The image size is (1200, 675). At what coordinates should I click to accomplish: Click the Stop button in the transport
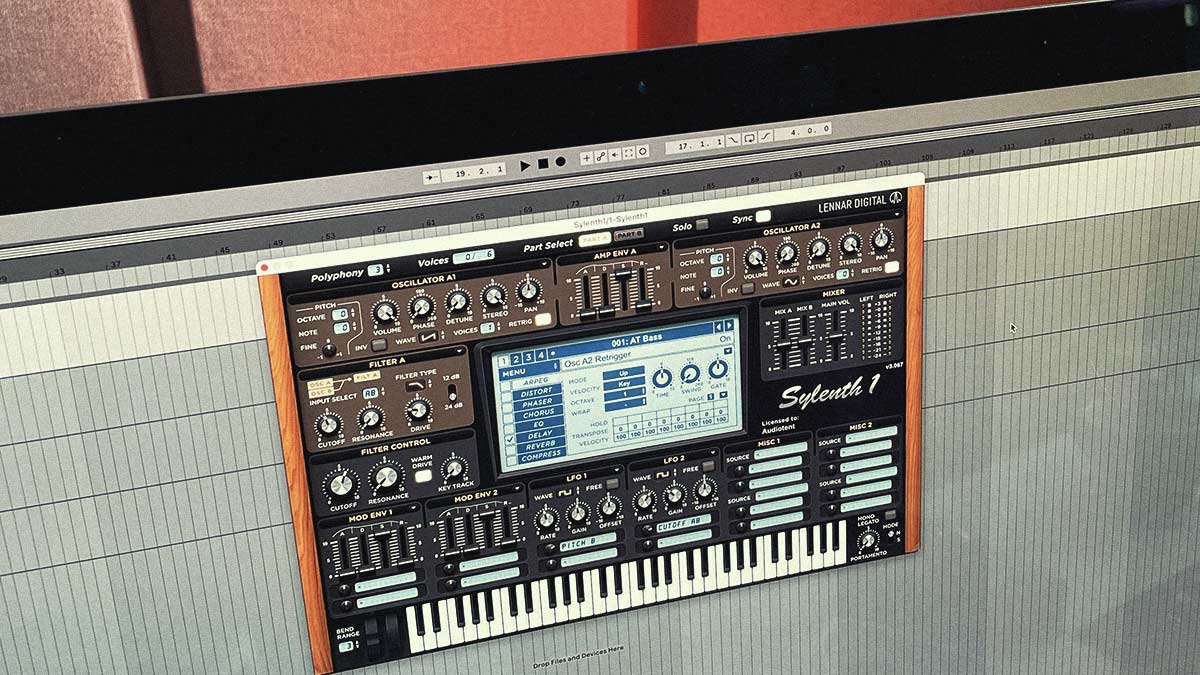[x=543, y=163]
